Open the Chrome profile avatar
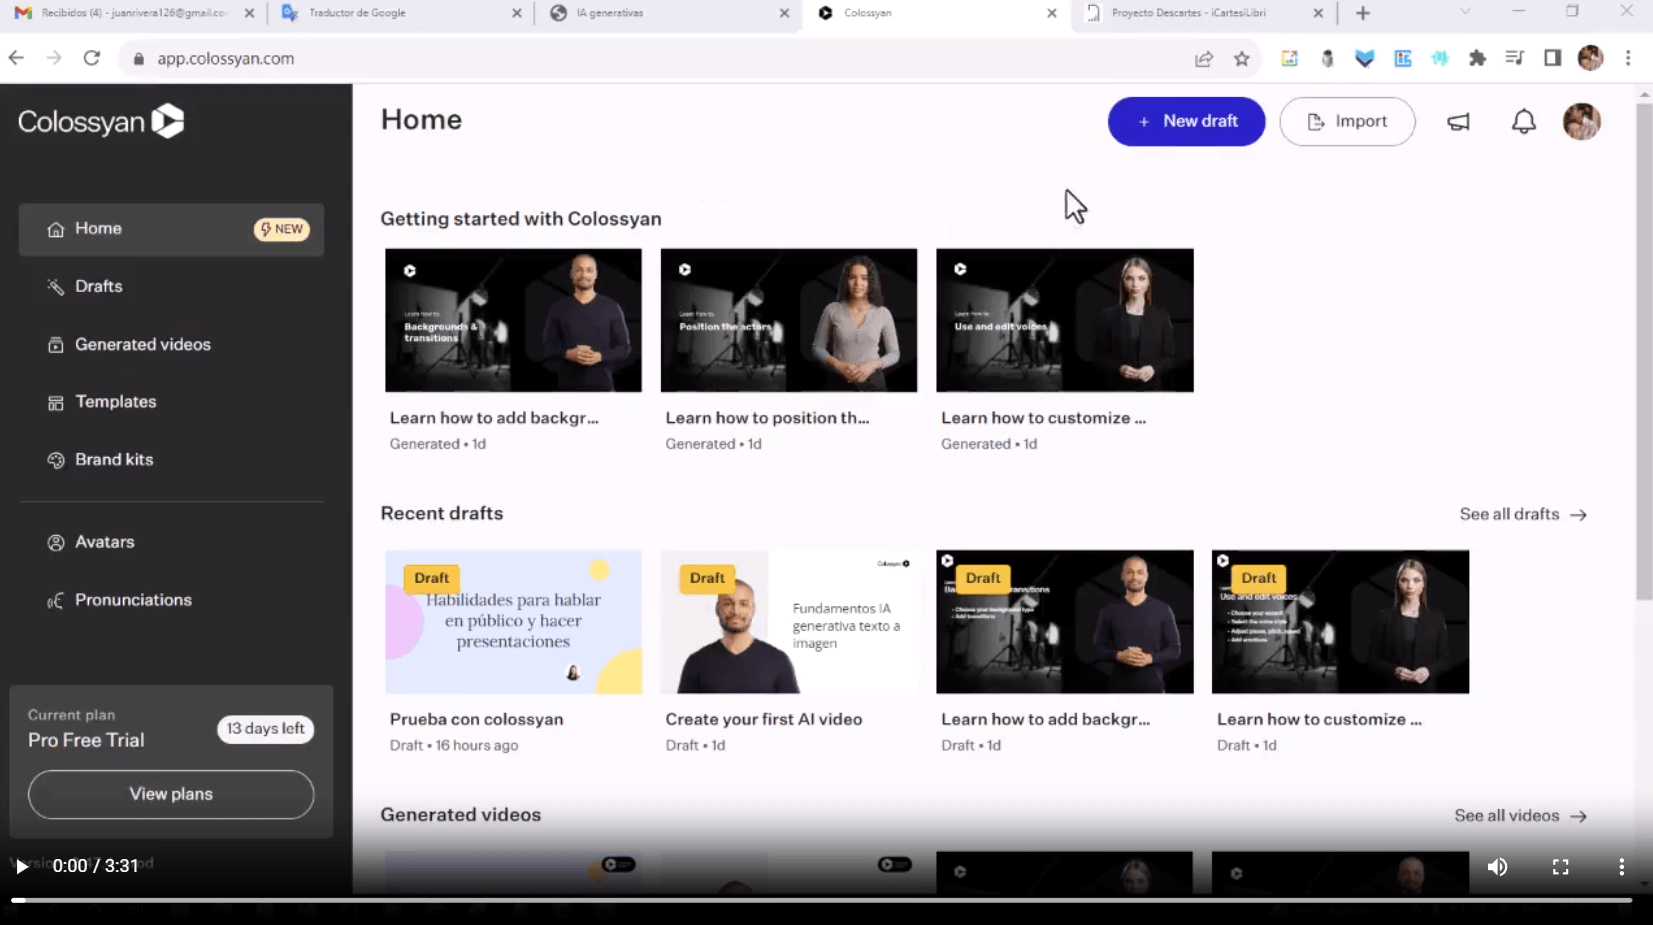The height and width of the screenshot is (925, 1653). click(x=1590, y=58)
